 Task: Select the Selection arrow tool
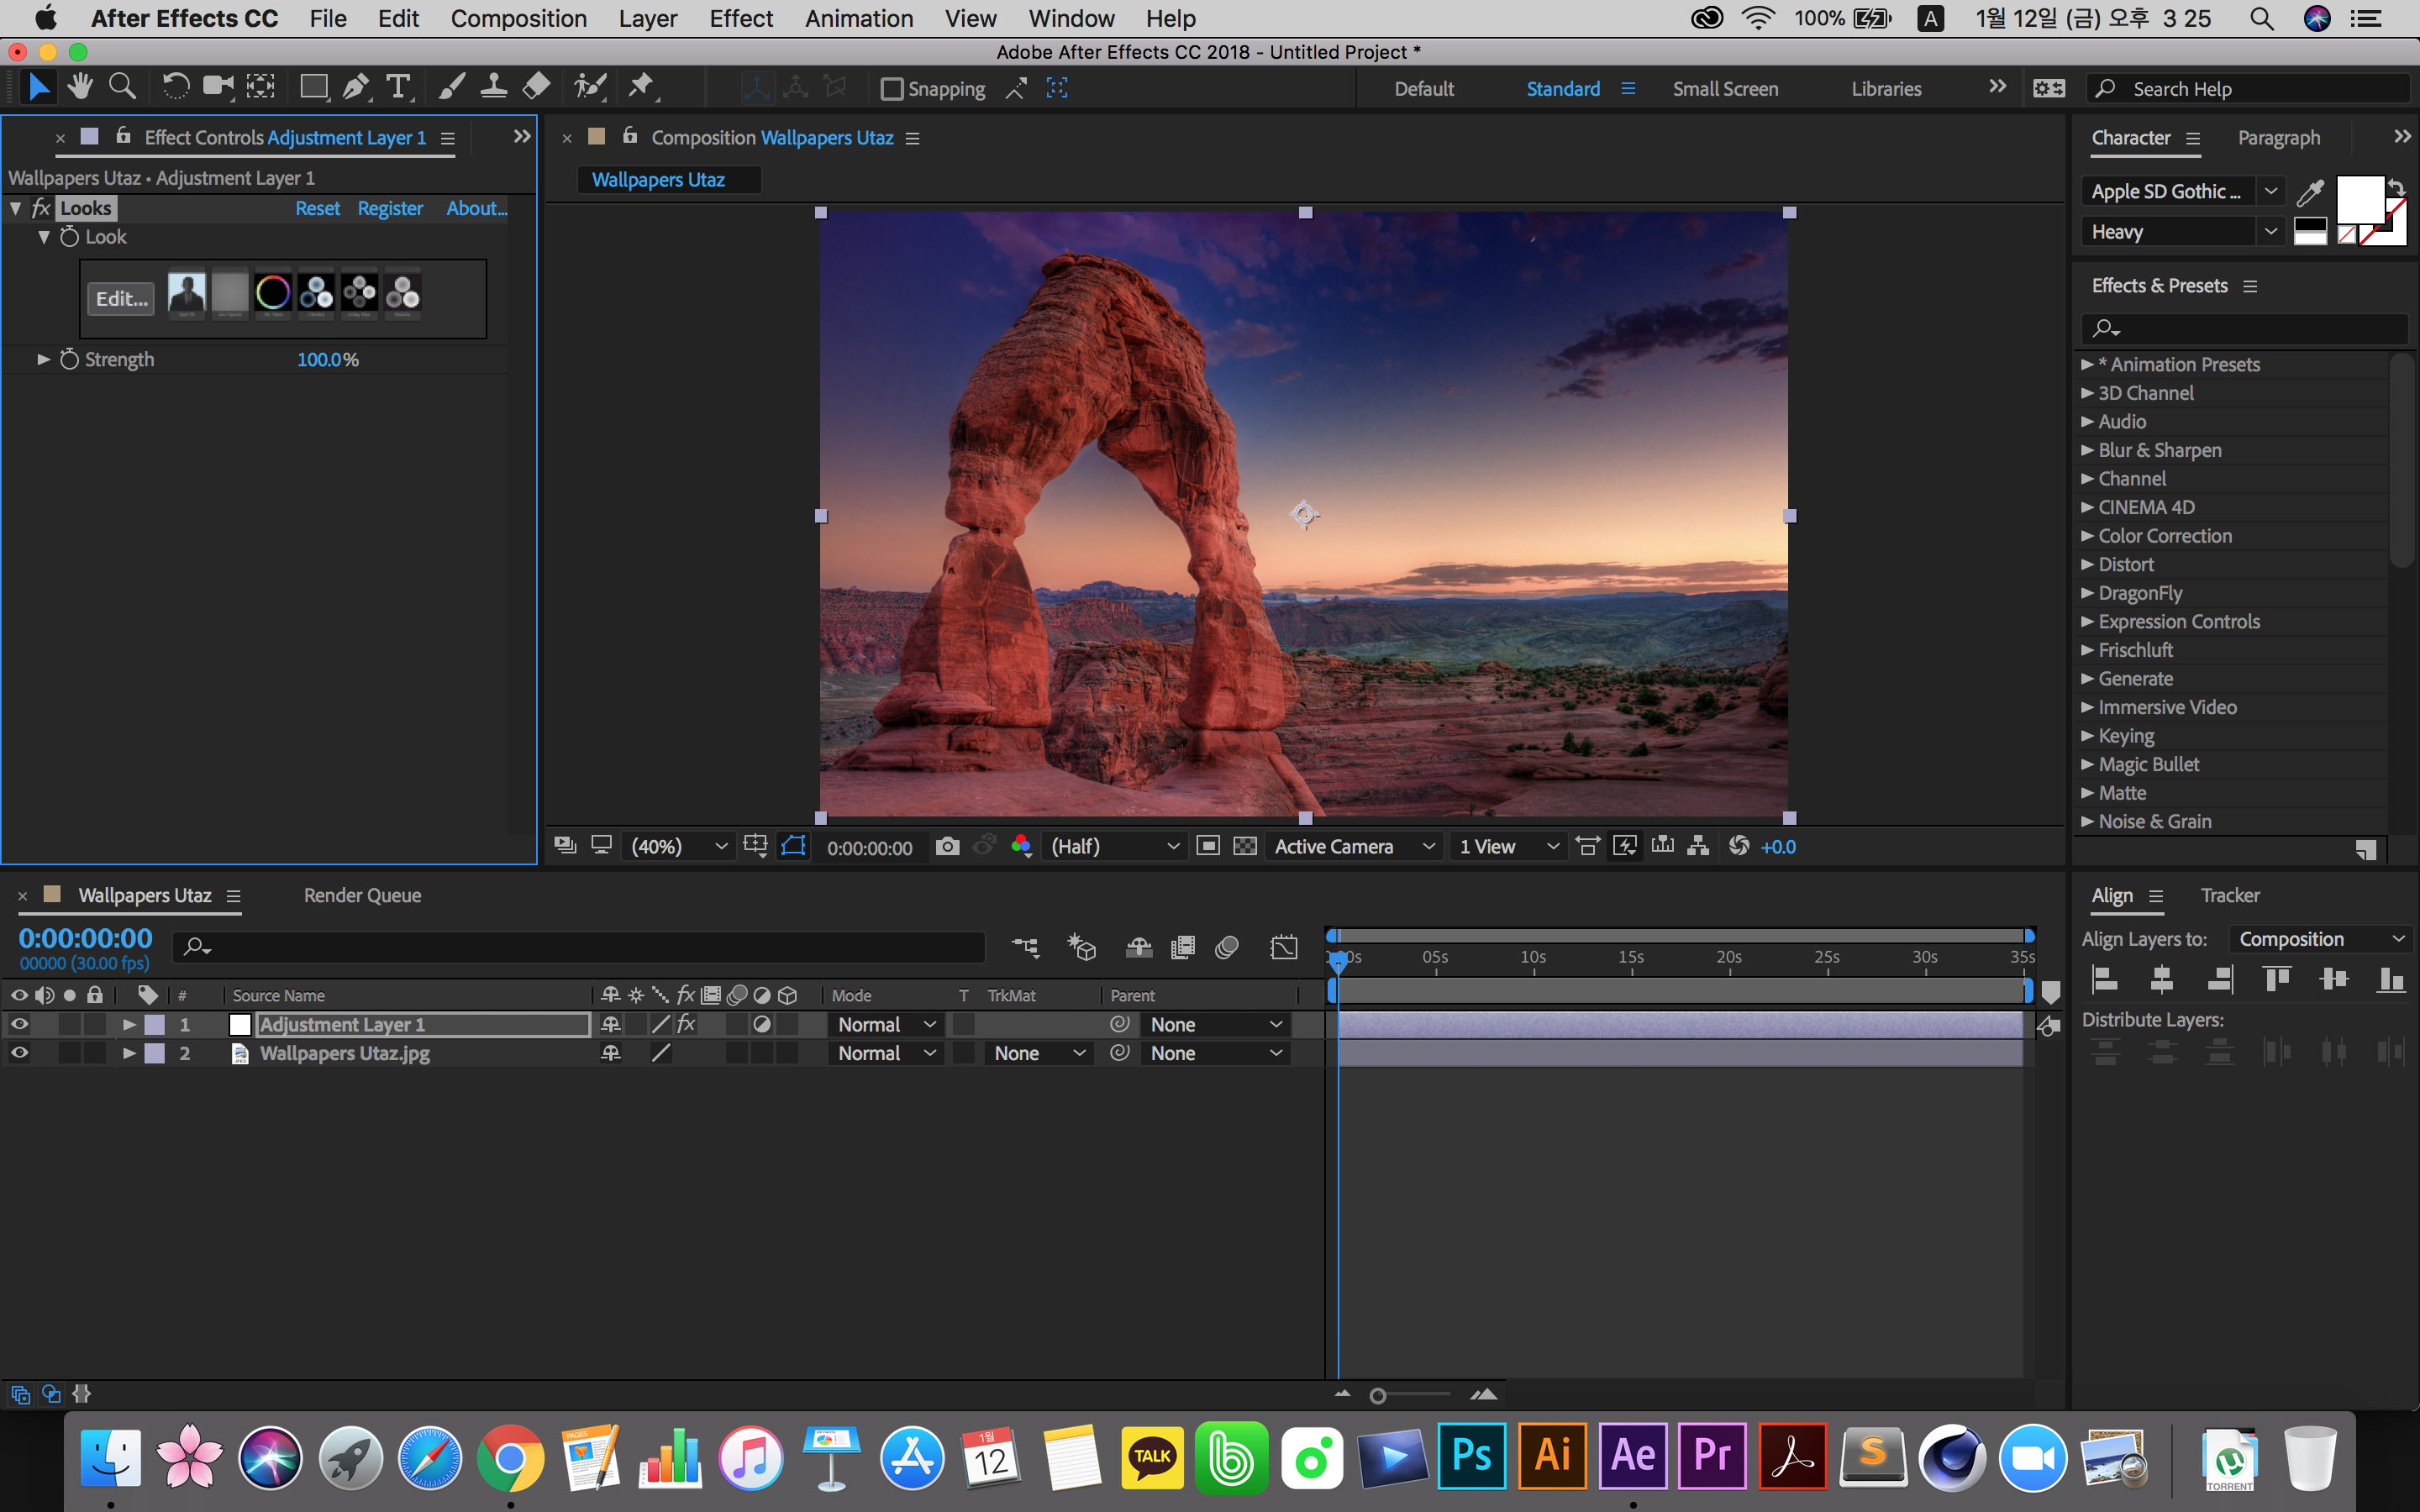click(x=38, y=88)
